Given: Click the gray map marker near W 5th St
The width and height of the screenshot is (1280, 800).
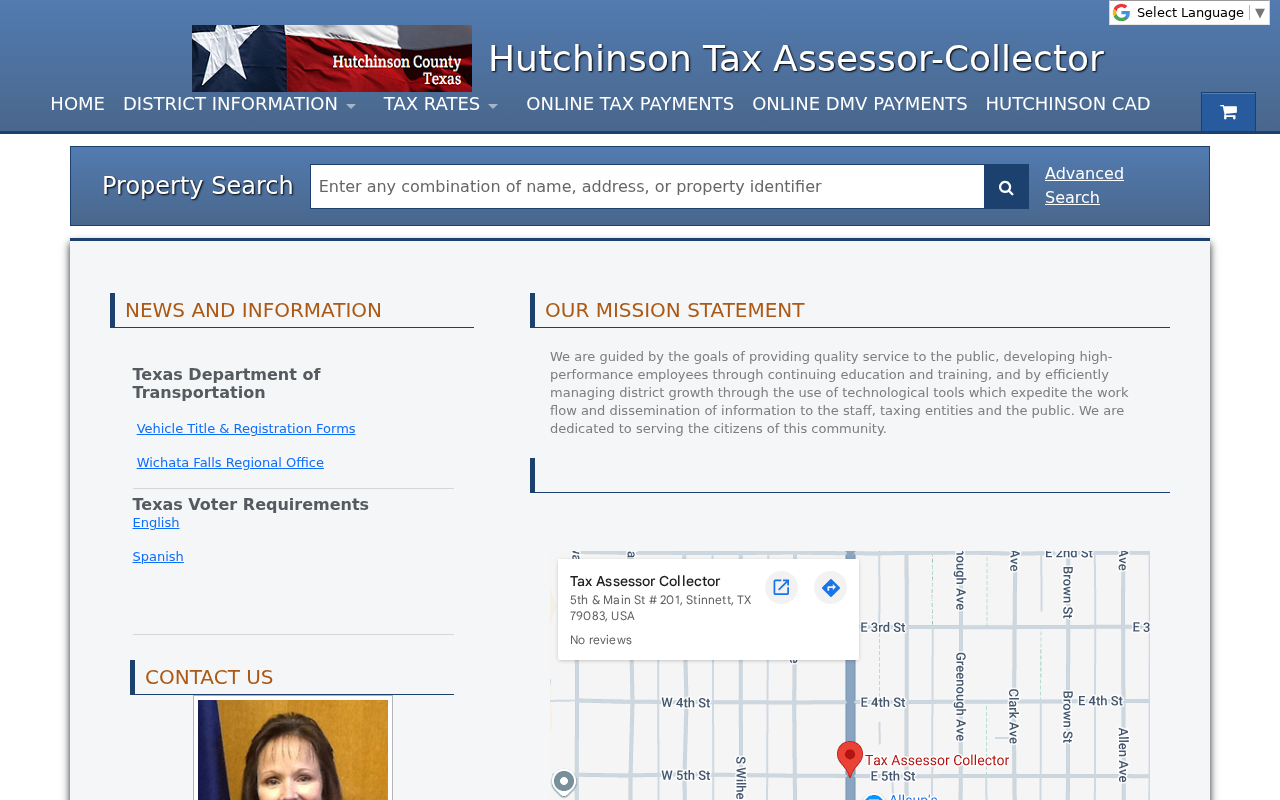Looking at the screenshot, I should coord(564,781).
